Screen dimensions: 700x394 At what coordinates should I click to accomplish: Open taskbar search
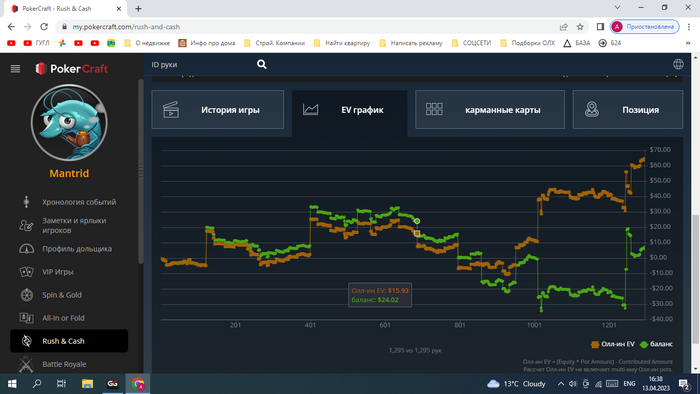pyautogui.click(x=37, y=384)
